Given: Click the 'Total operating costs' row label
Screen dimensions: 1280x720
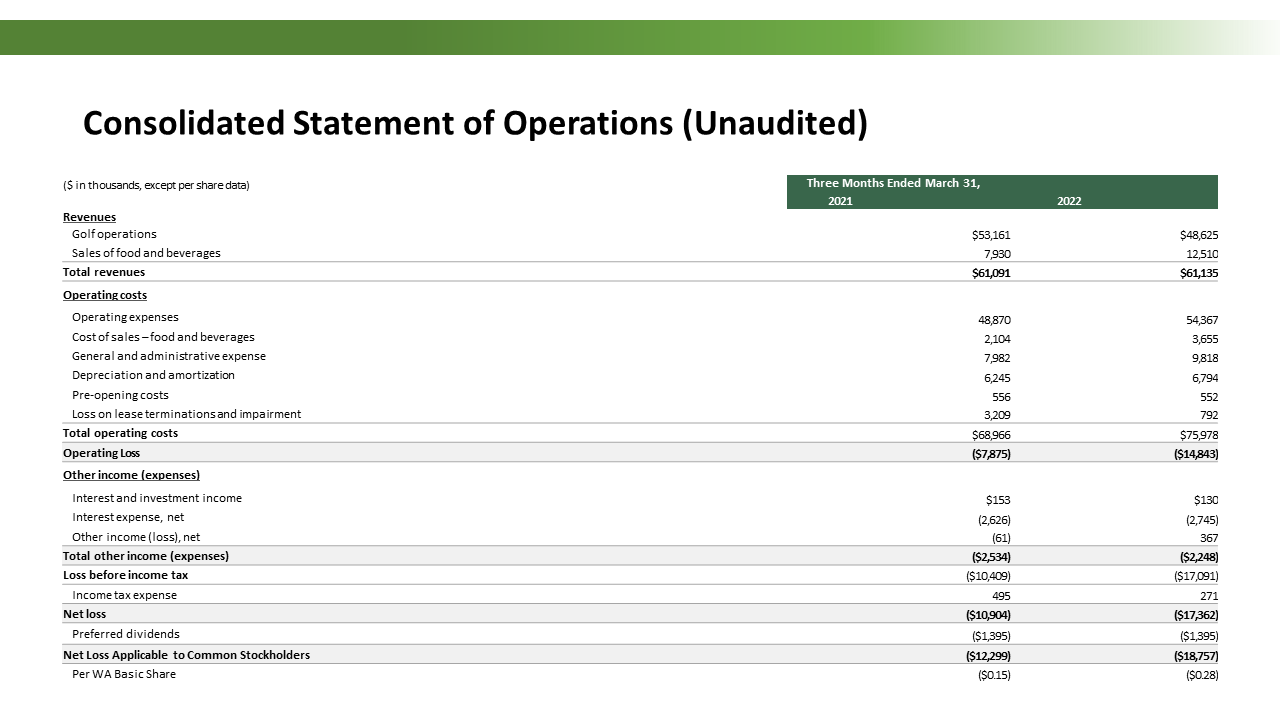Looking at the screenshot, I should click(x=120, y=433).
